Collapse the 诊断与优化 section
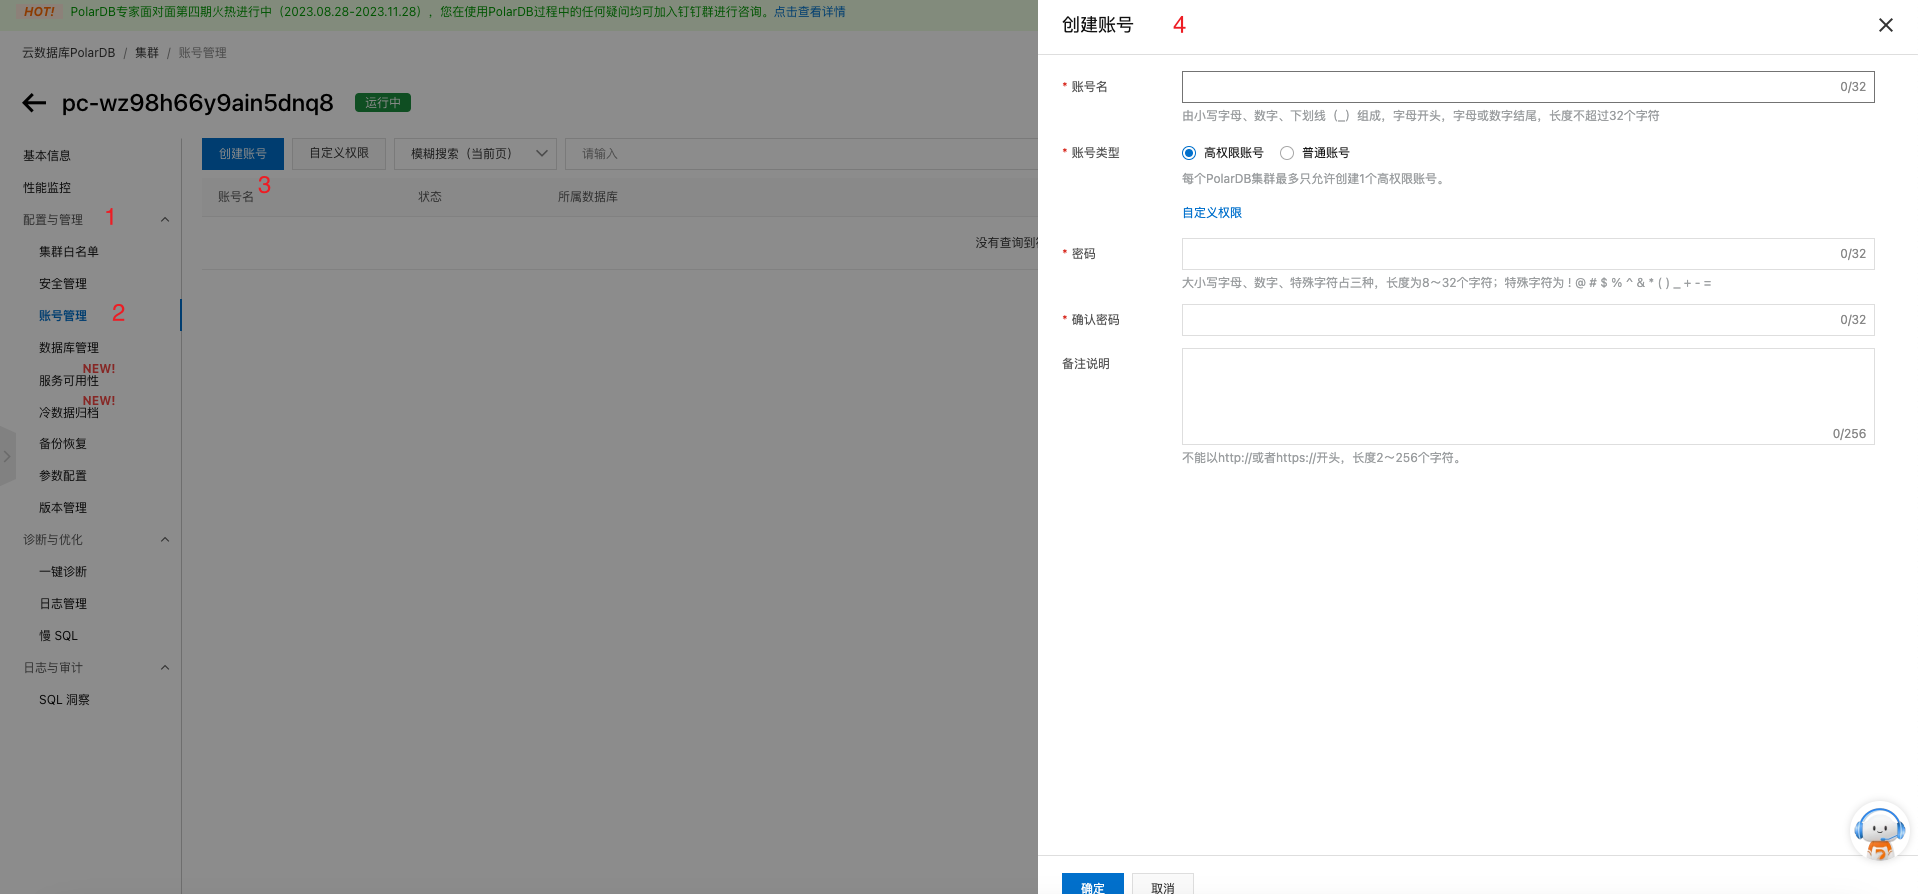This screenshot has height=894, width=1918. [x=165, y=540]
